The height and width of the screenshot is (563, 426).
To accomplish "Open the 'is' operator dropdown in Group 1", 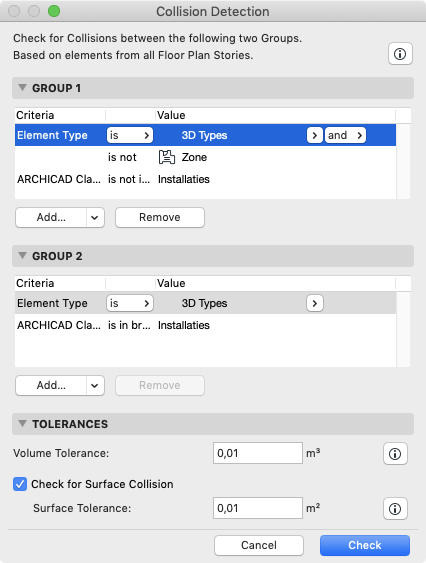I will (130, 135).
